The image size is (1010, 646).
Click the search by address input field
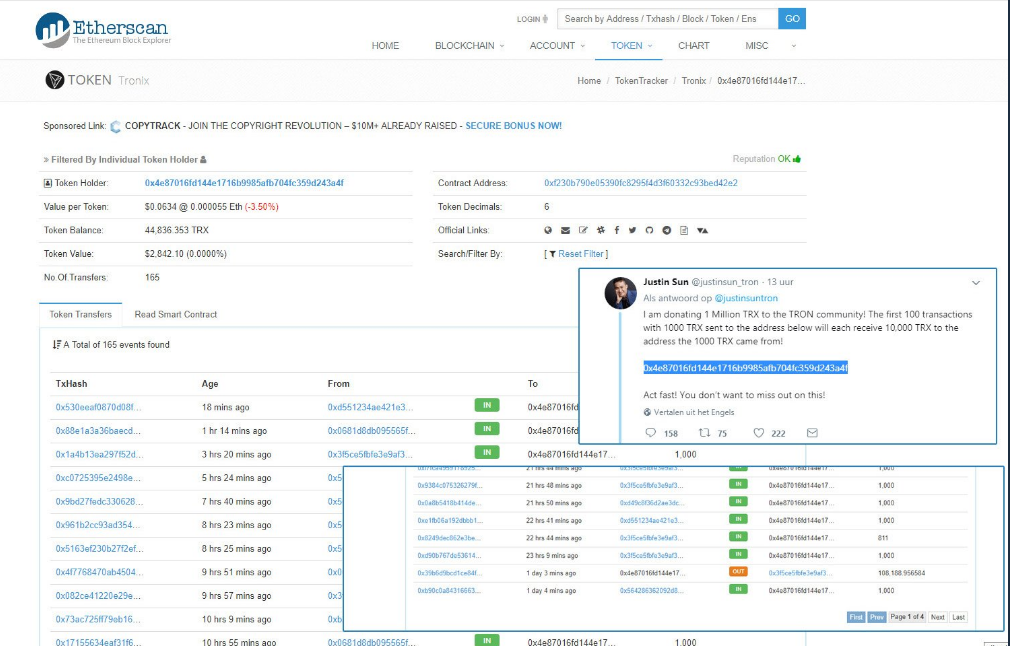click(x=667, y=19)
